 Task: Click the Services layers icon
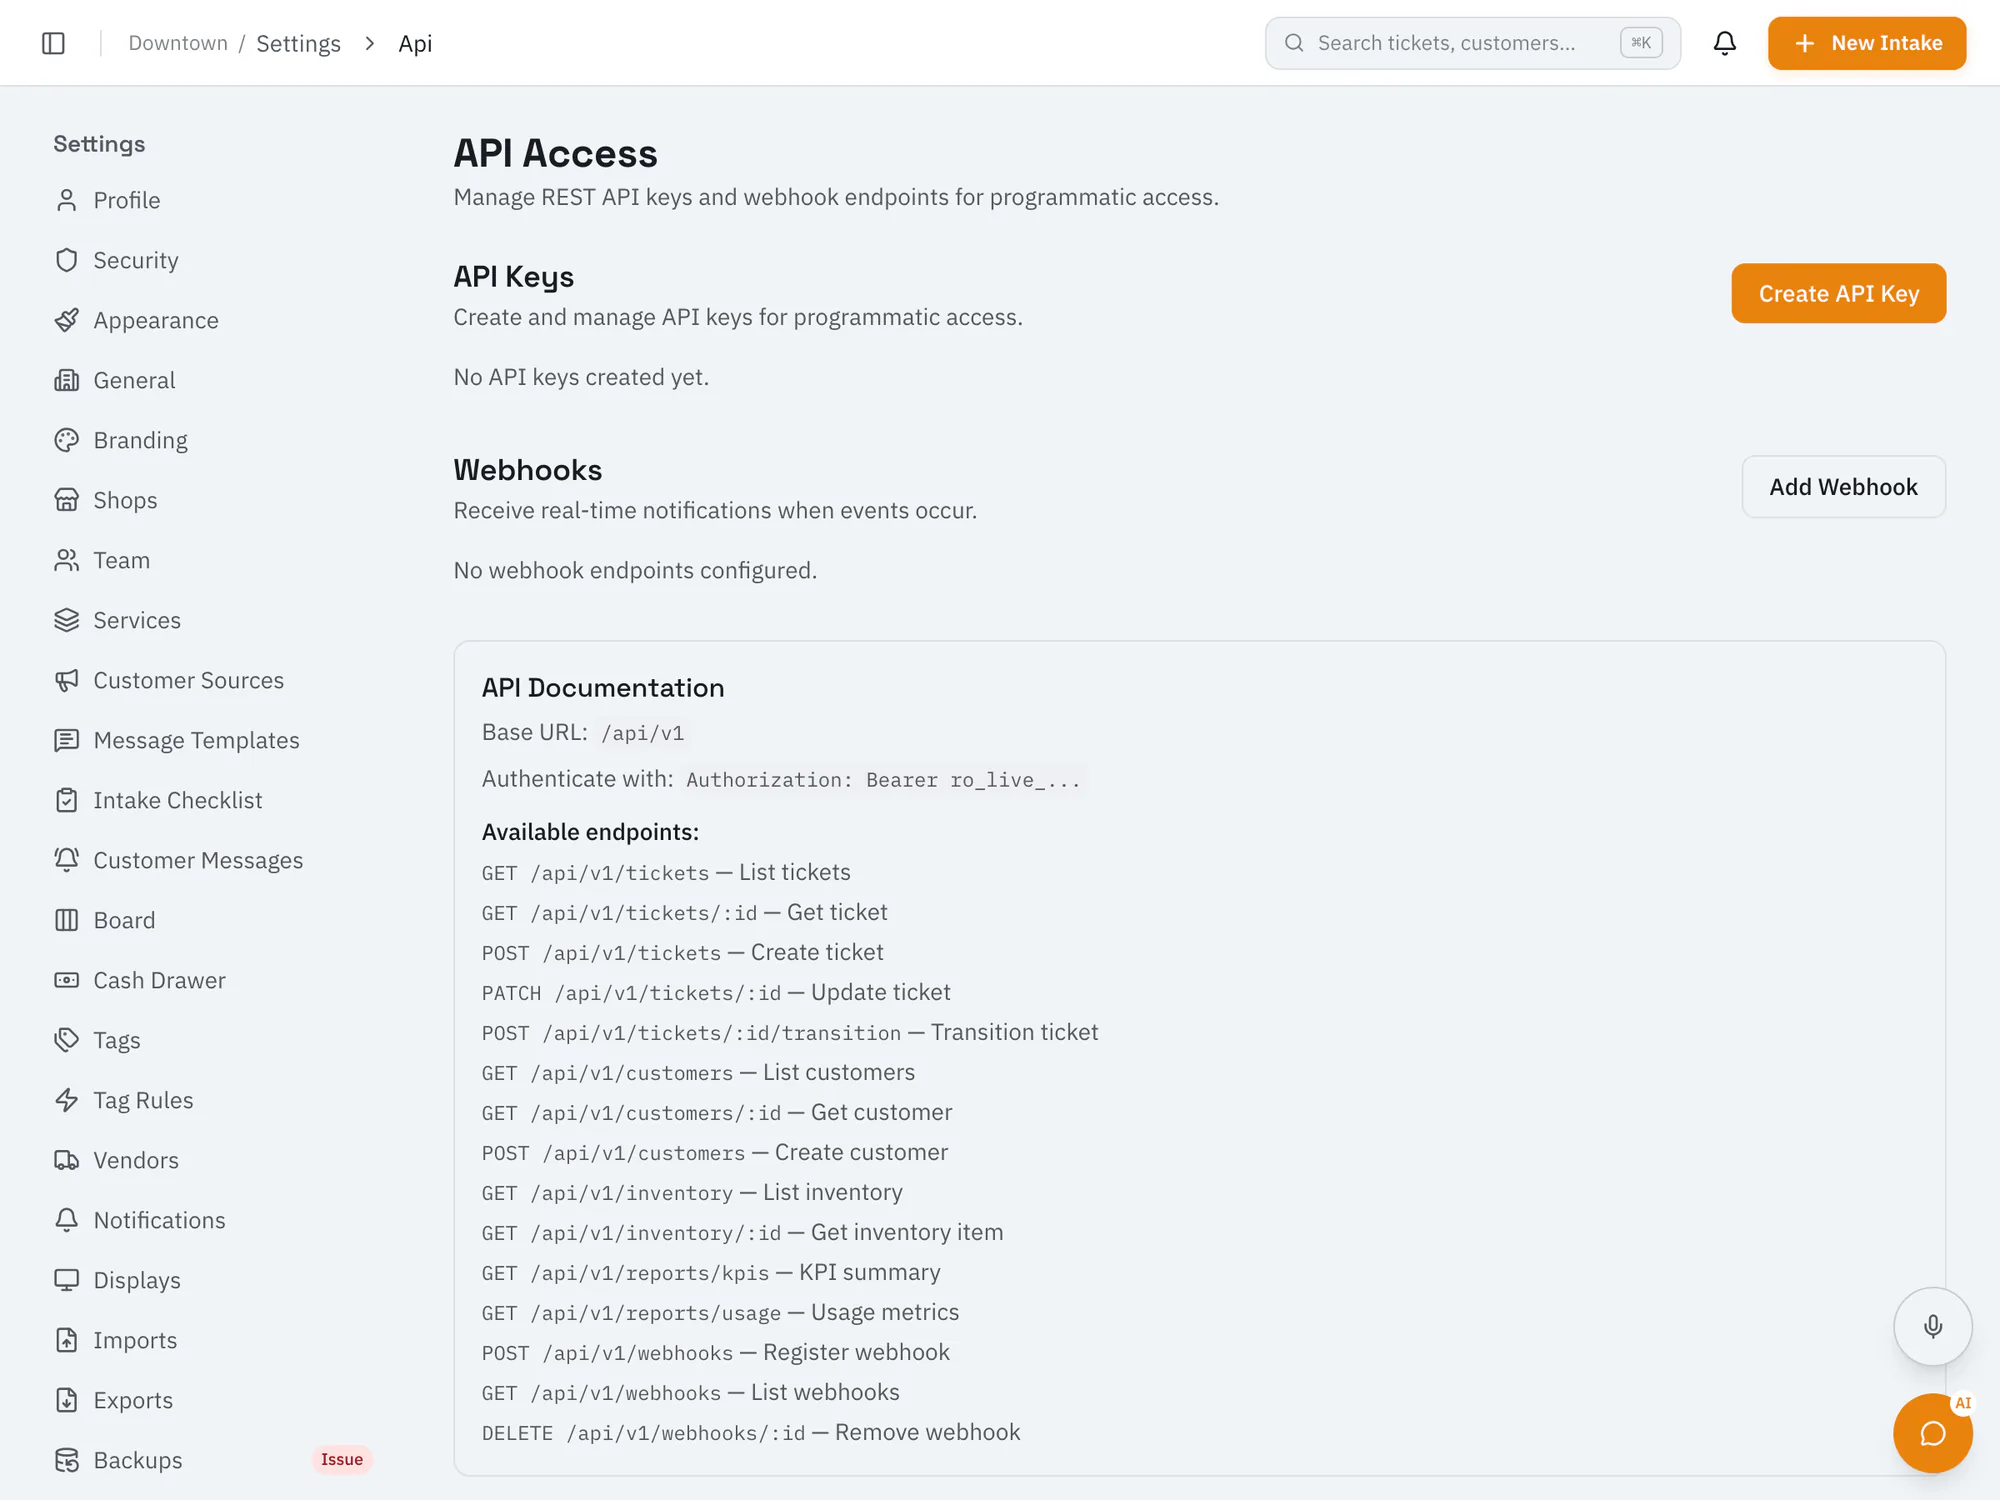tap(67, 620)
